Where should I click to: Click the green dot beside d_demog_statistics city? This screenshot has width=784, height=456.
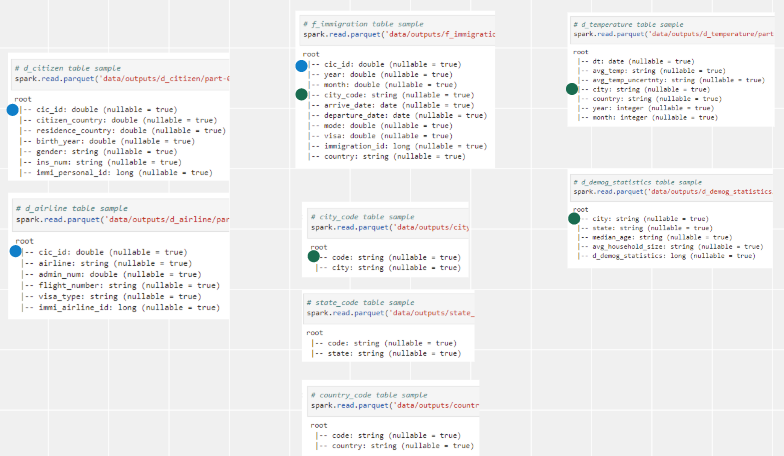pyautogui.click(x=574, y=218)
